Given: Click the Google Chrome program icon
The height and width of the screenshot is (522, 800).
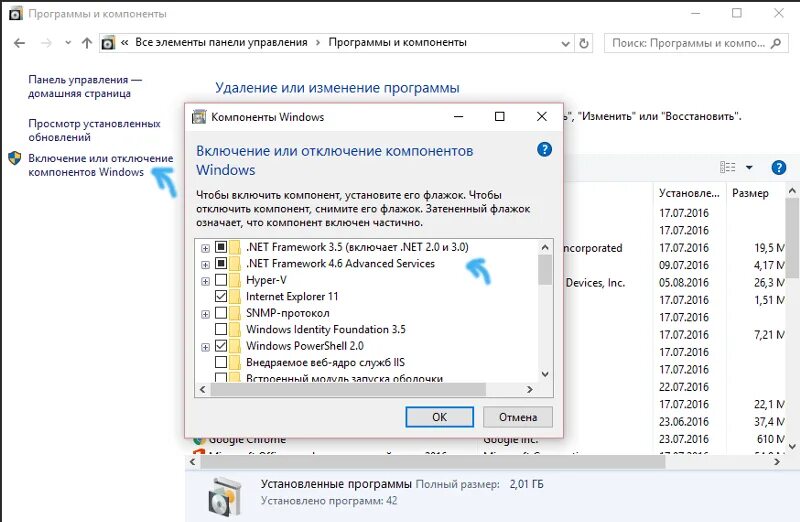Looking at the screenshot, I should [x=199, y=439].
